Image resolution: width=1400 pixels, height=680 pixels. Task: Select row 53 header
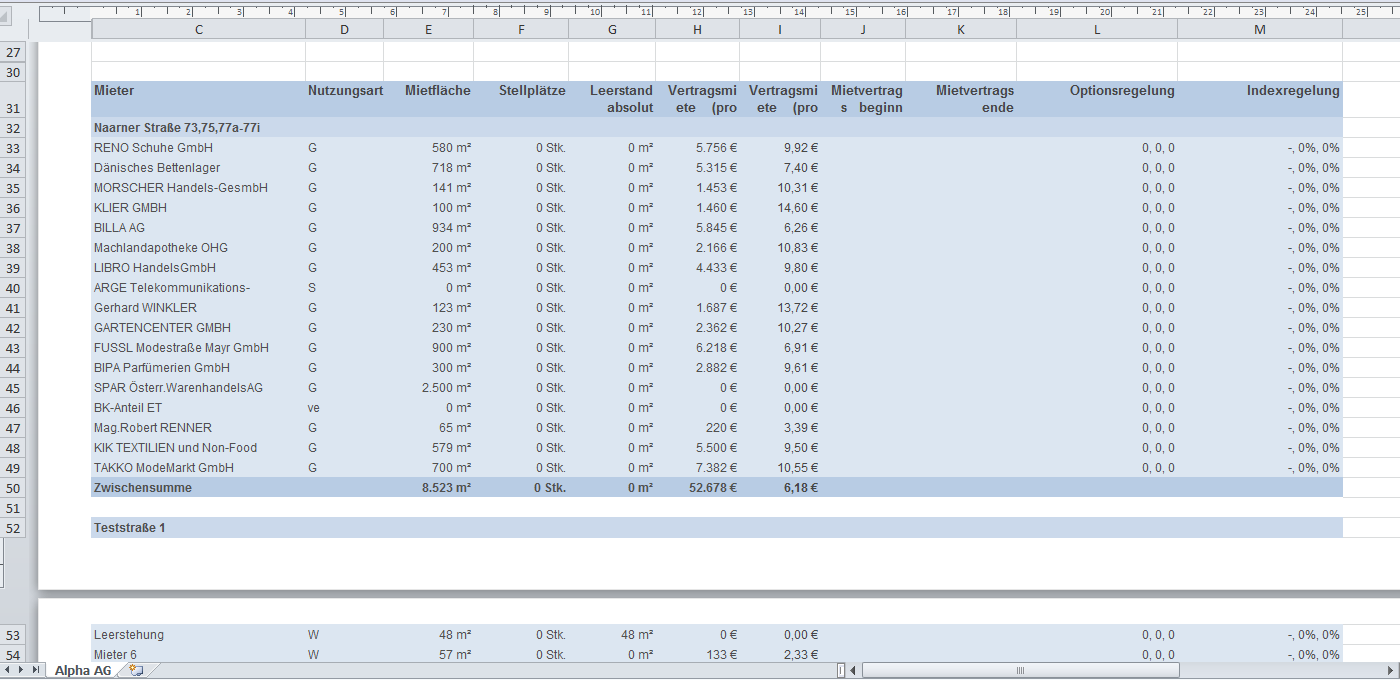tap(13, 635)
